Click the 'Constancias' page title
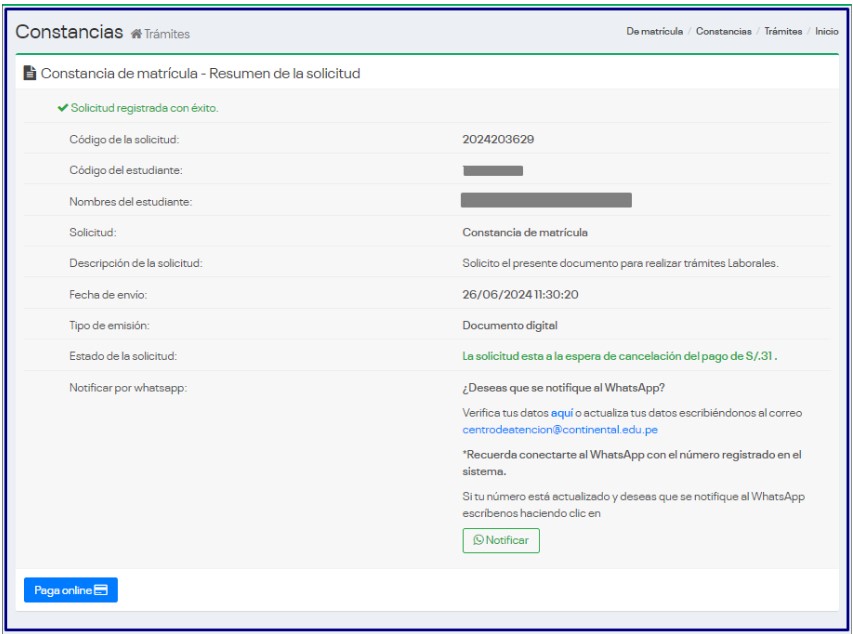The height and width of the screenshot is (634, 853). 69,32
